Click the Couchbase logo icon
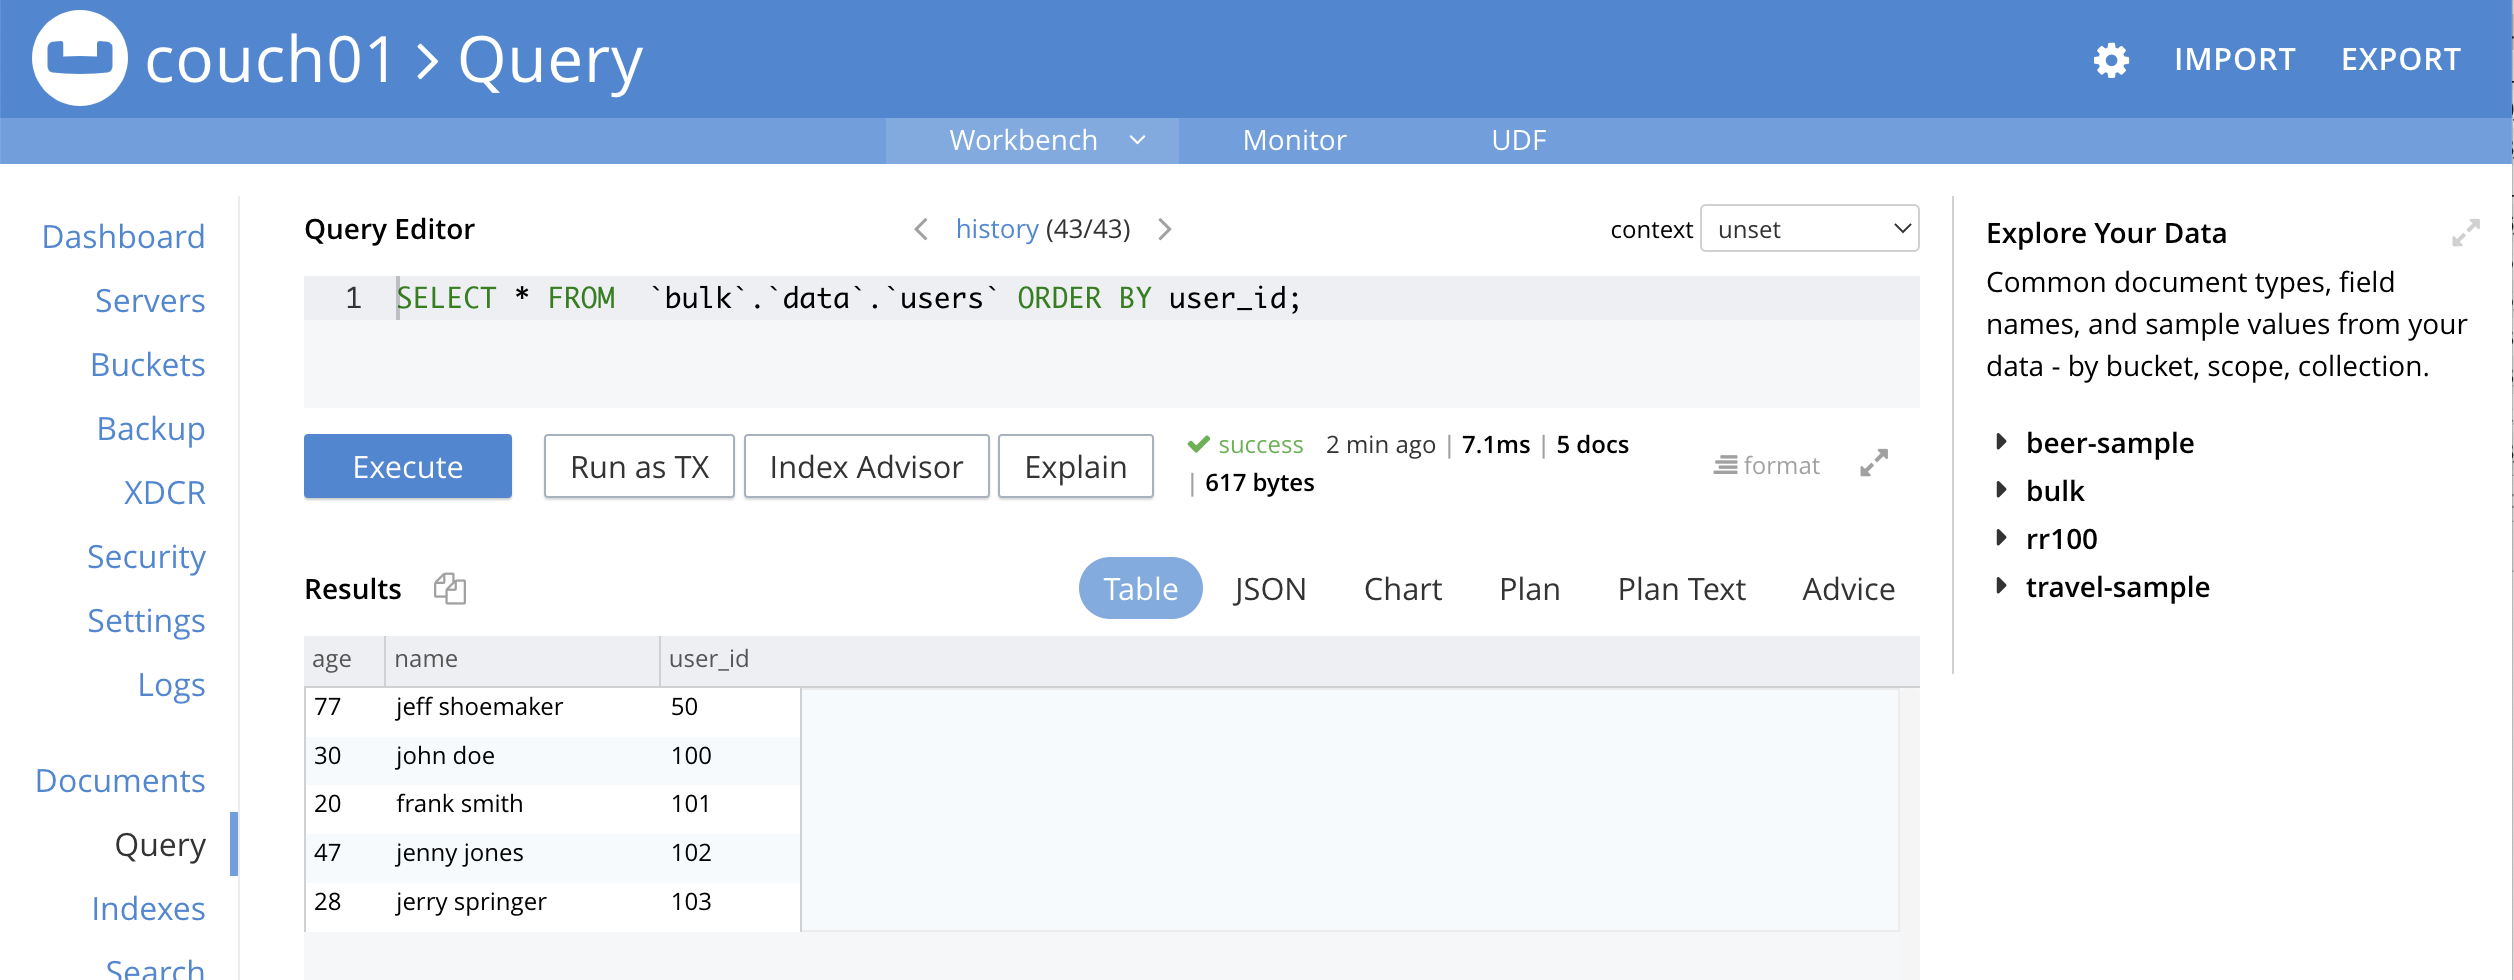The width and height of the screenshot is (2514, 980). click(x=80, y=58)
